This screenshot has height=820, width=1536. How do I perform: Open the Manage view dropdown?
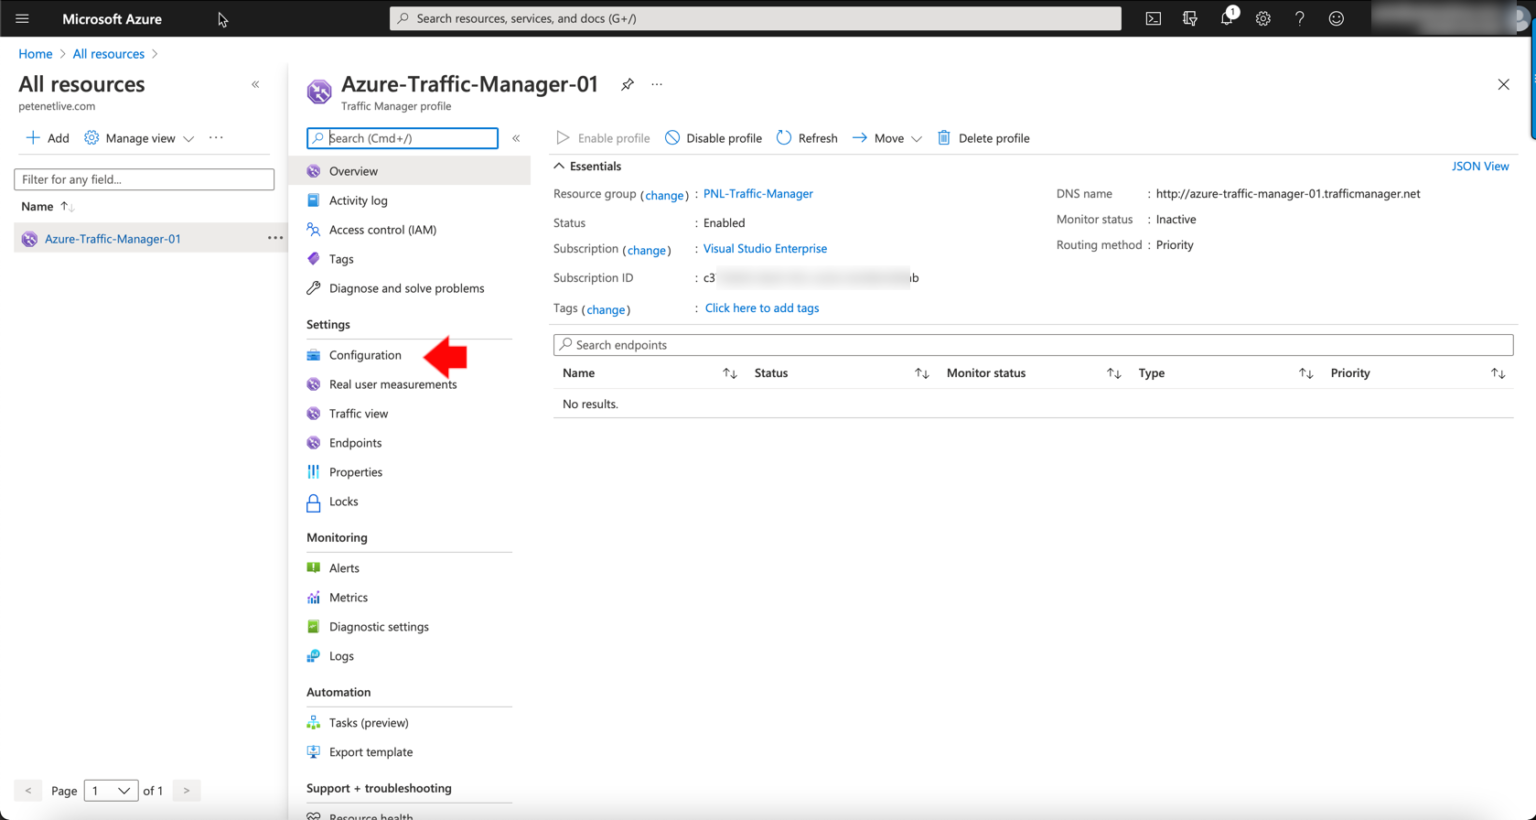click(139, 137)
